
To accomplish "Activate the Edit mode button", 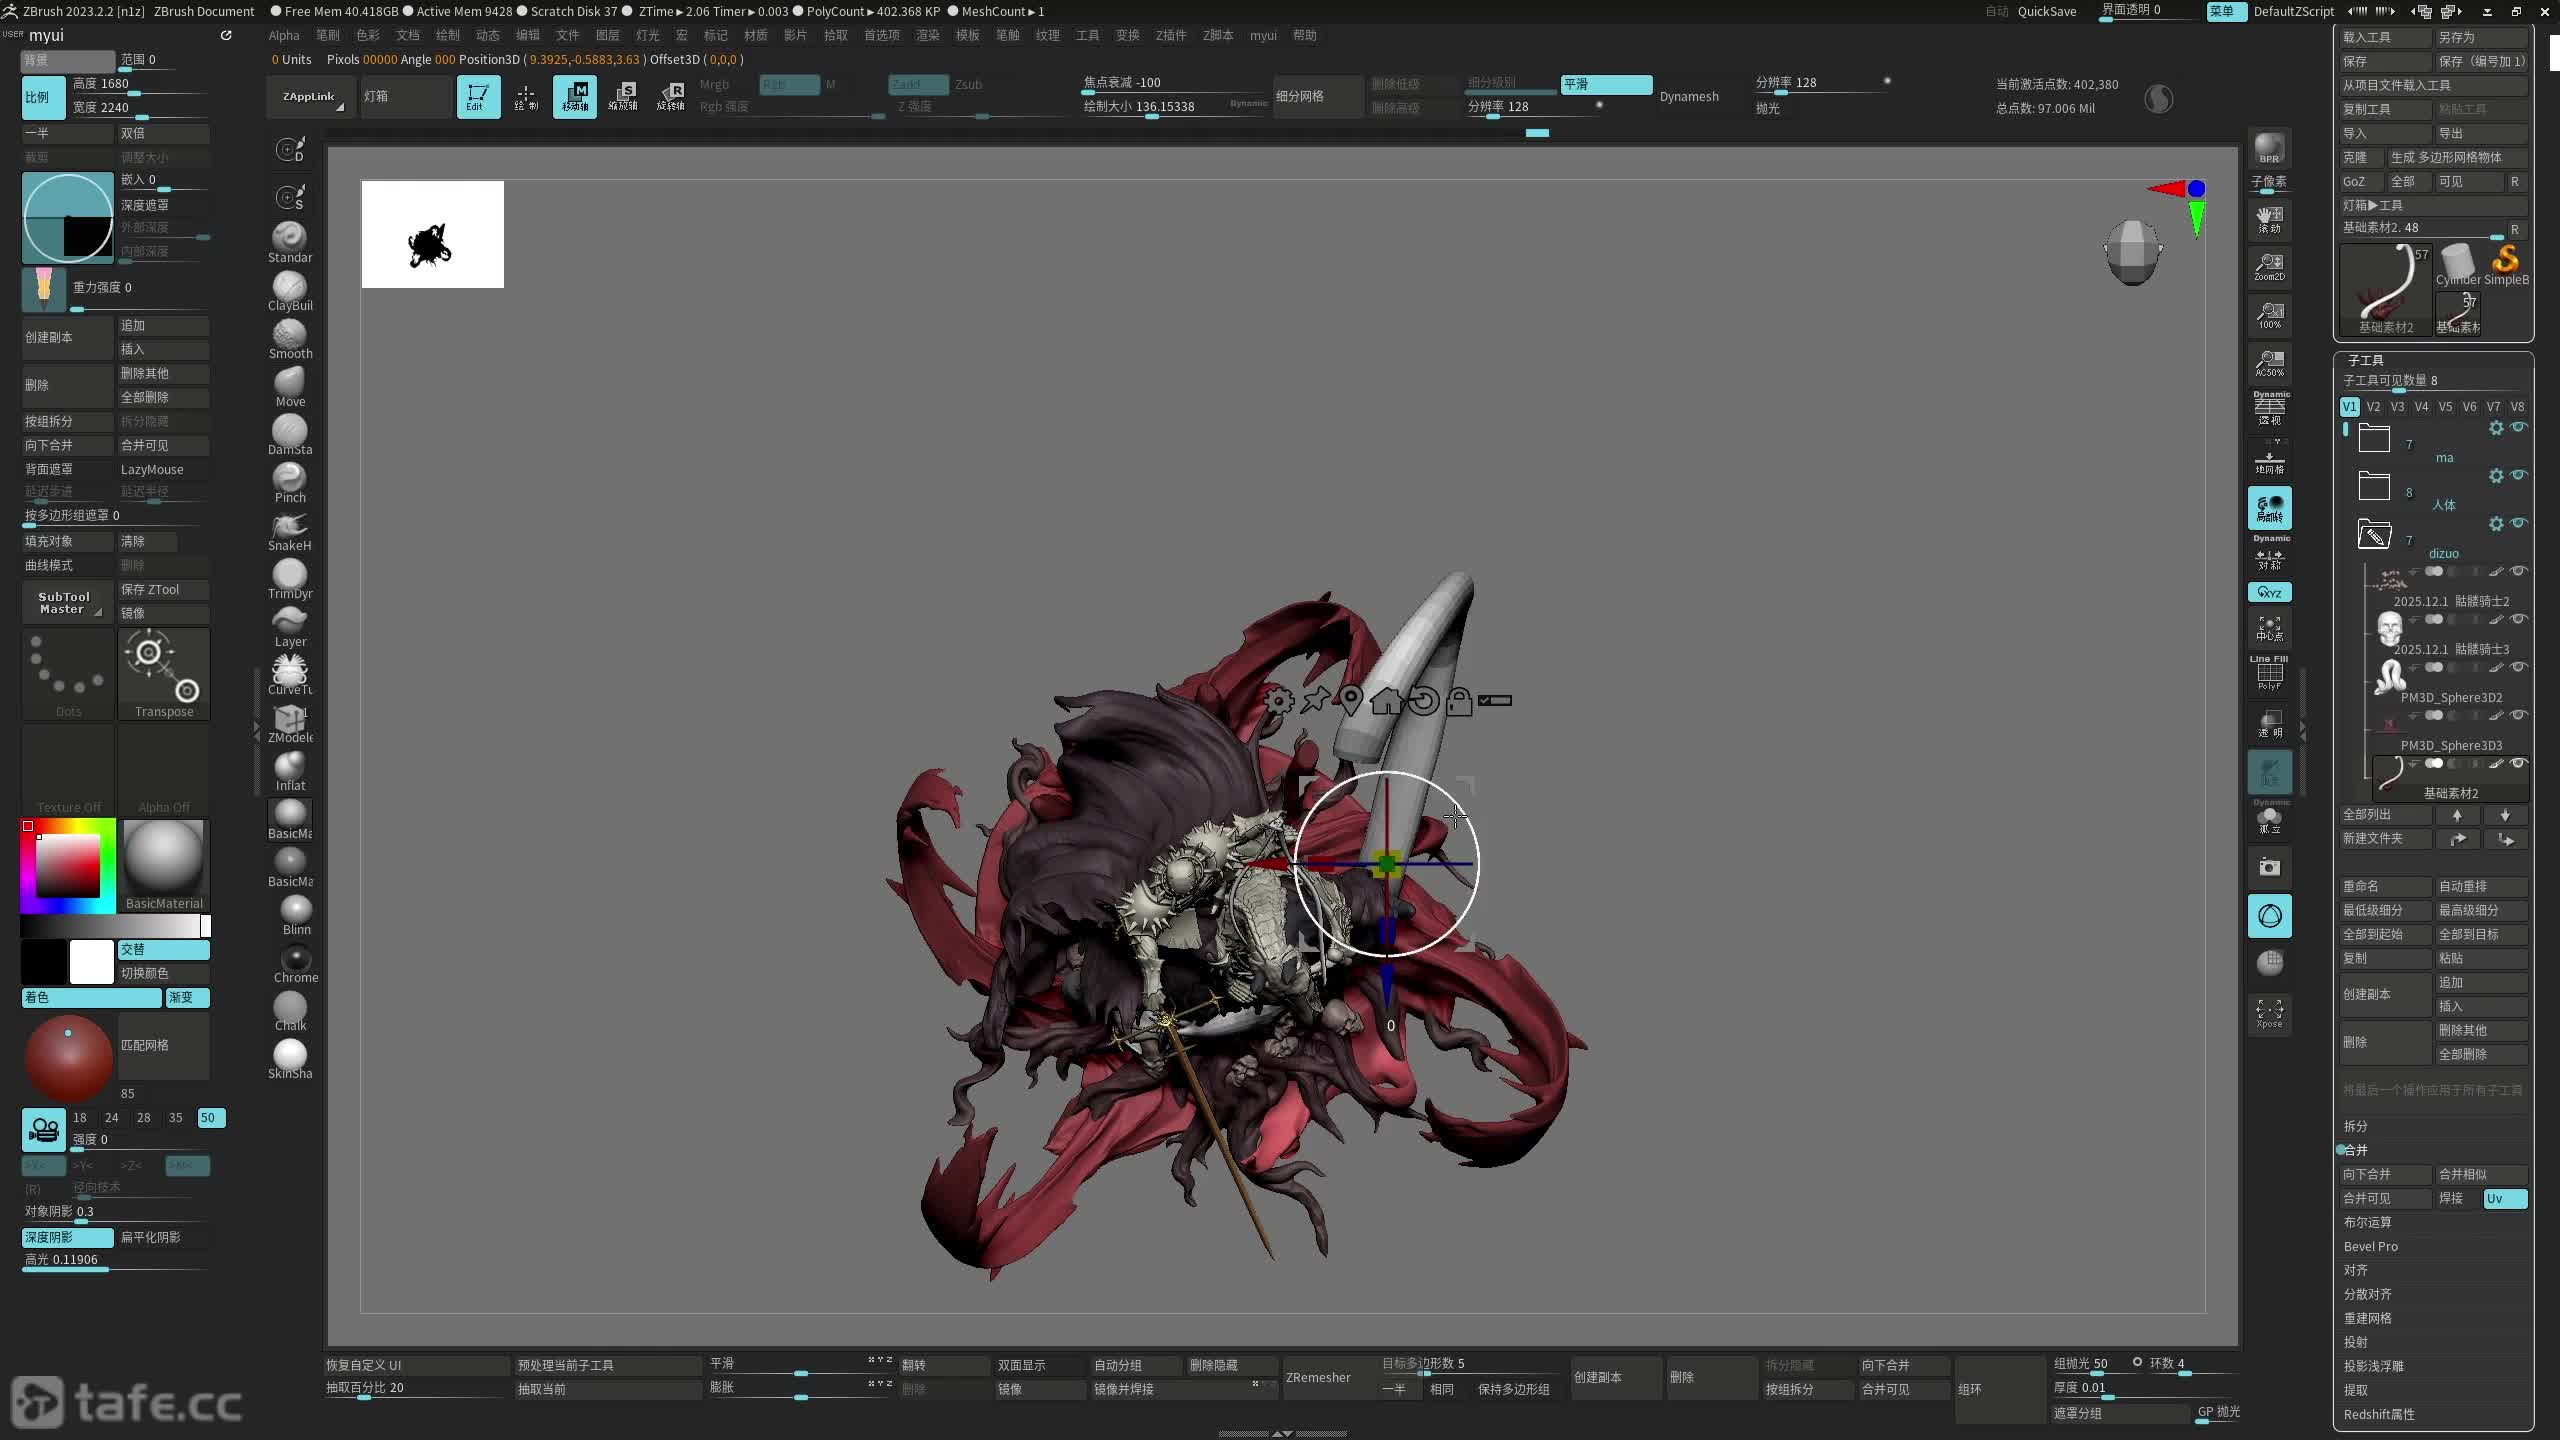I will click(478, 97).
